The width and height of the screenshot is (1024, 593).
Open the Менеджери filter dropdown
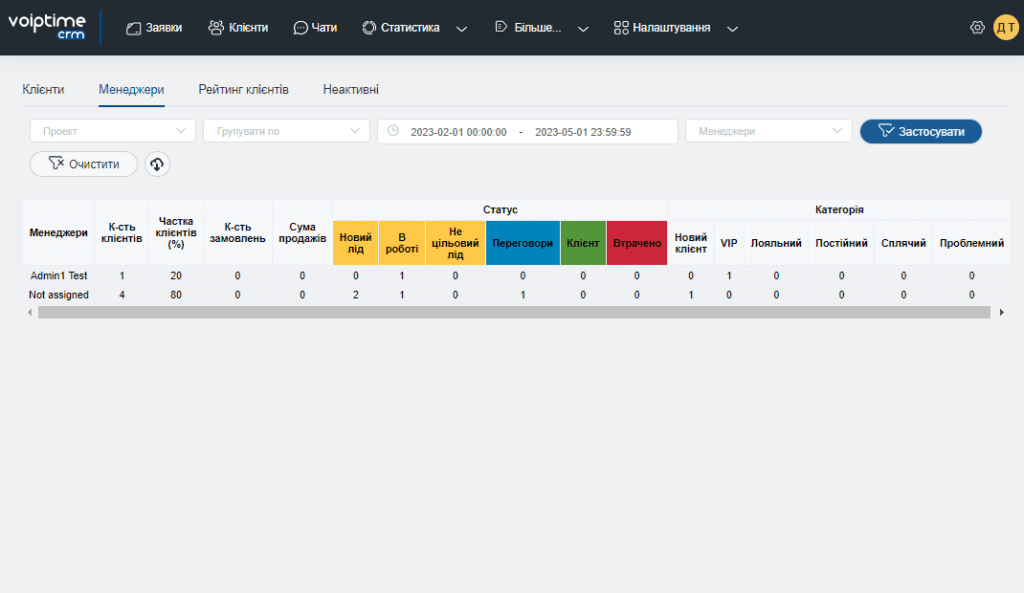[x=769, y=131]
